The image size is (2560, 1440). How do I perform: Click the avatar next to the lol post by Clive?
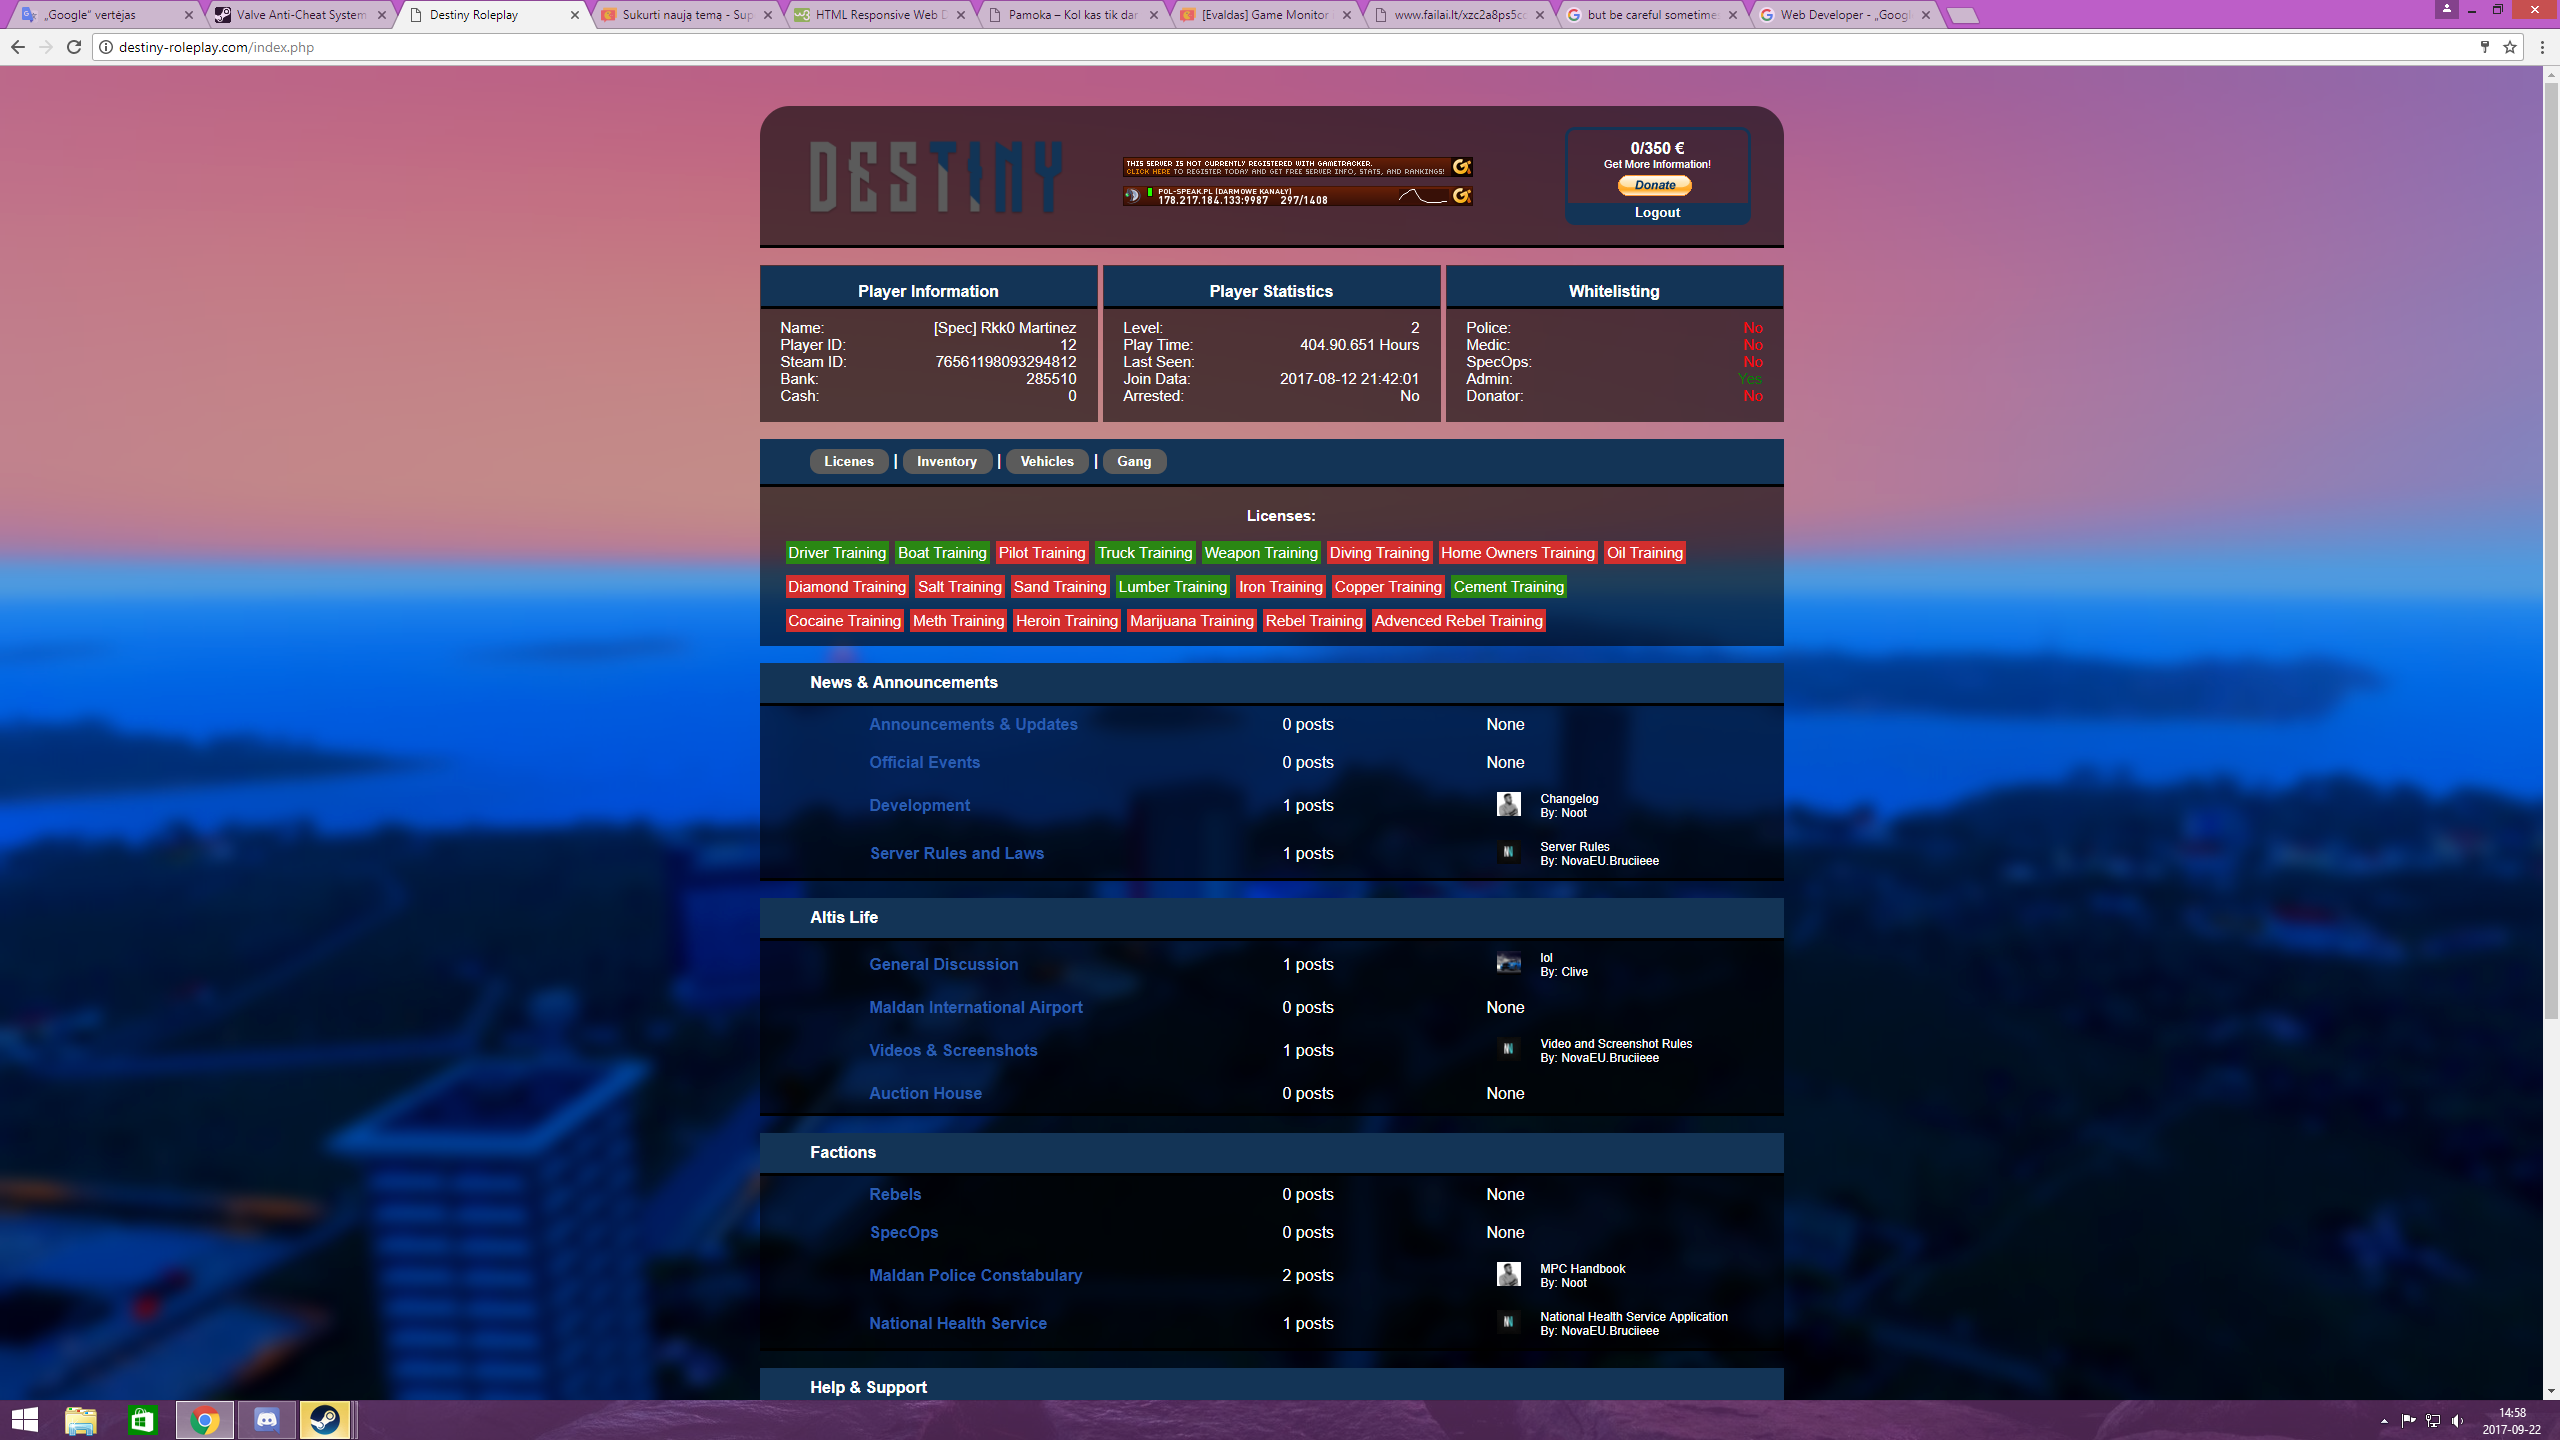(x=1508, y=963)
